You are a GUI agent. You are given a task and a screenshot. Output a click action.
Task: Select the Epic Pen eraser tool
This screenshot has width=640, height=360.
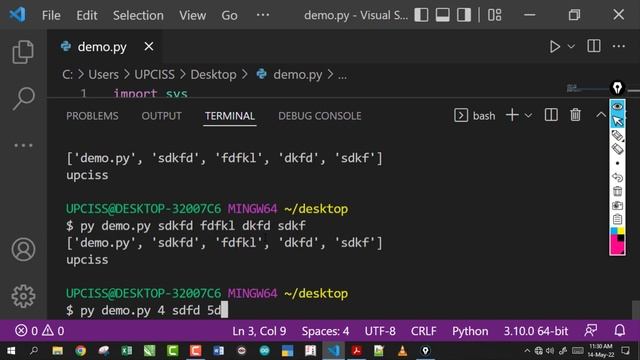click(x=617, y=149)
